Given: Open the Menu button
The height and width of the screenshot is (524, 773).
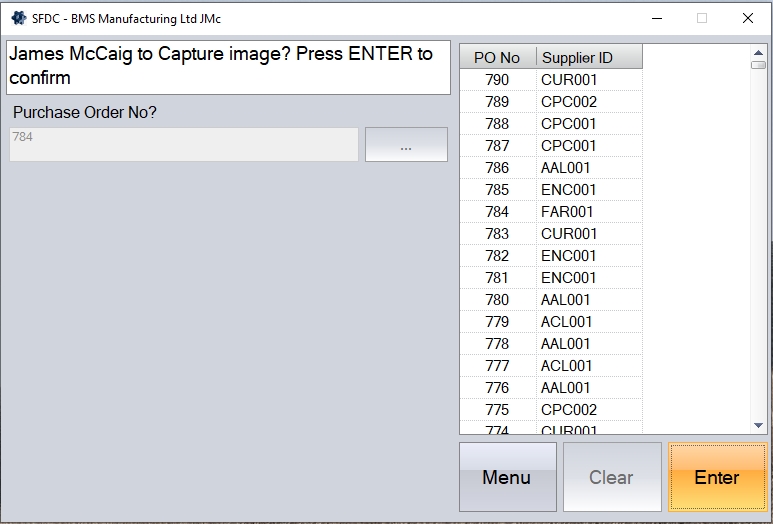Looking at the screenshot, I should click(x=507, y=477).
